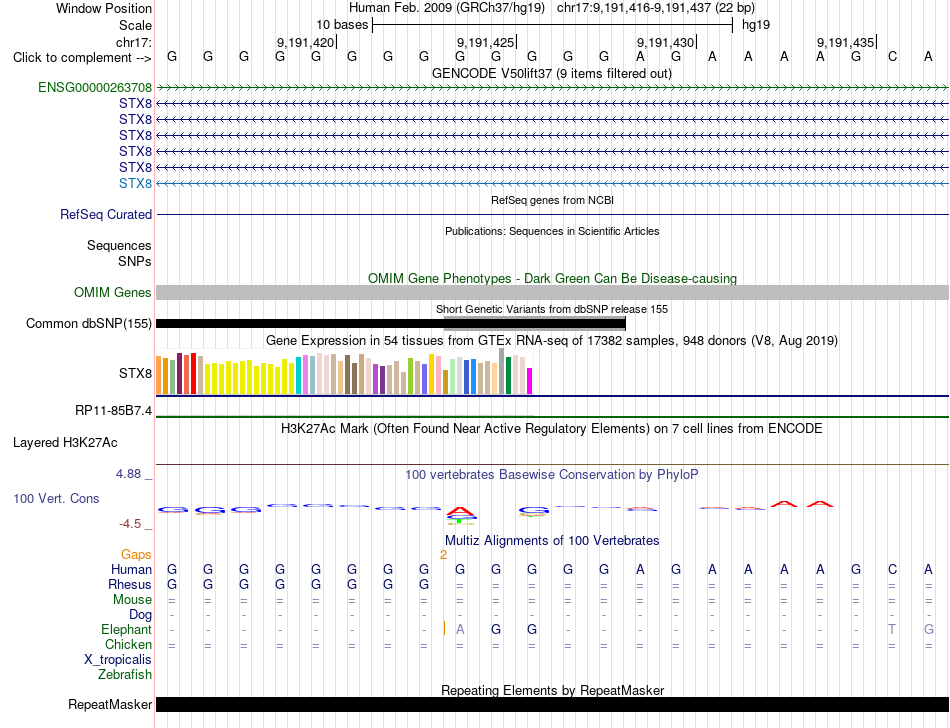Image resolution: width=950 pixels, height=728 pixels.
Task: Open the 100 Vert. Cons track label
Action: tap(56, 498)
